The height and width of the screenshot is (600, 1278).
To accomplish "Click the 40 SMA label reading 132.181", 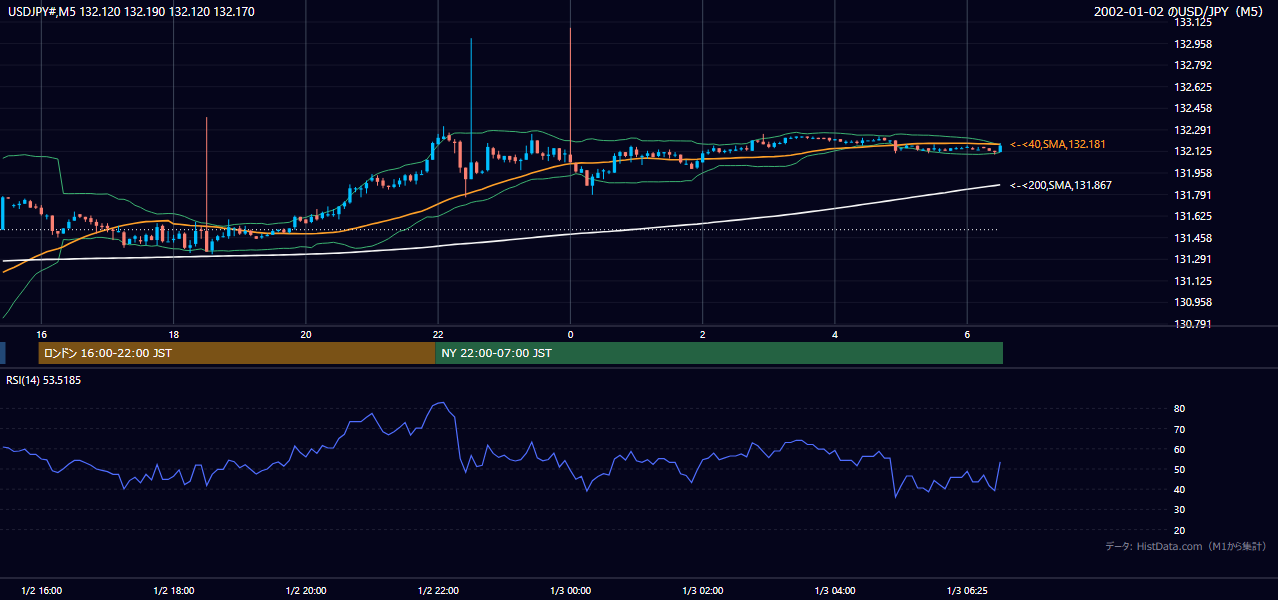I will coord(1057,145).
